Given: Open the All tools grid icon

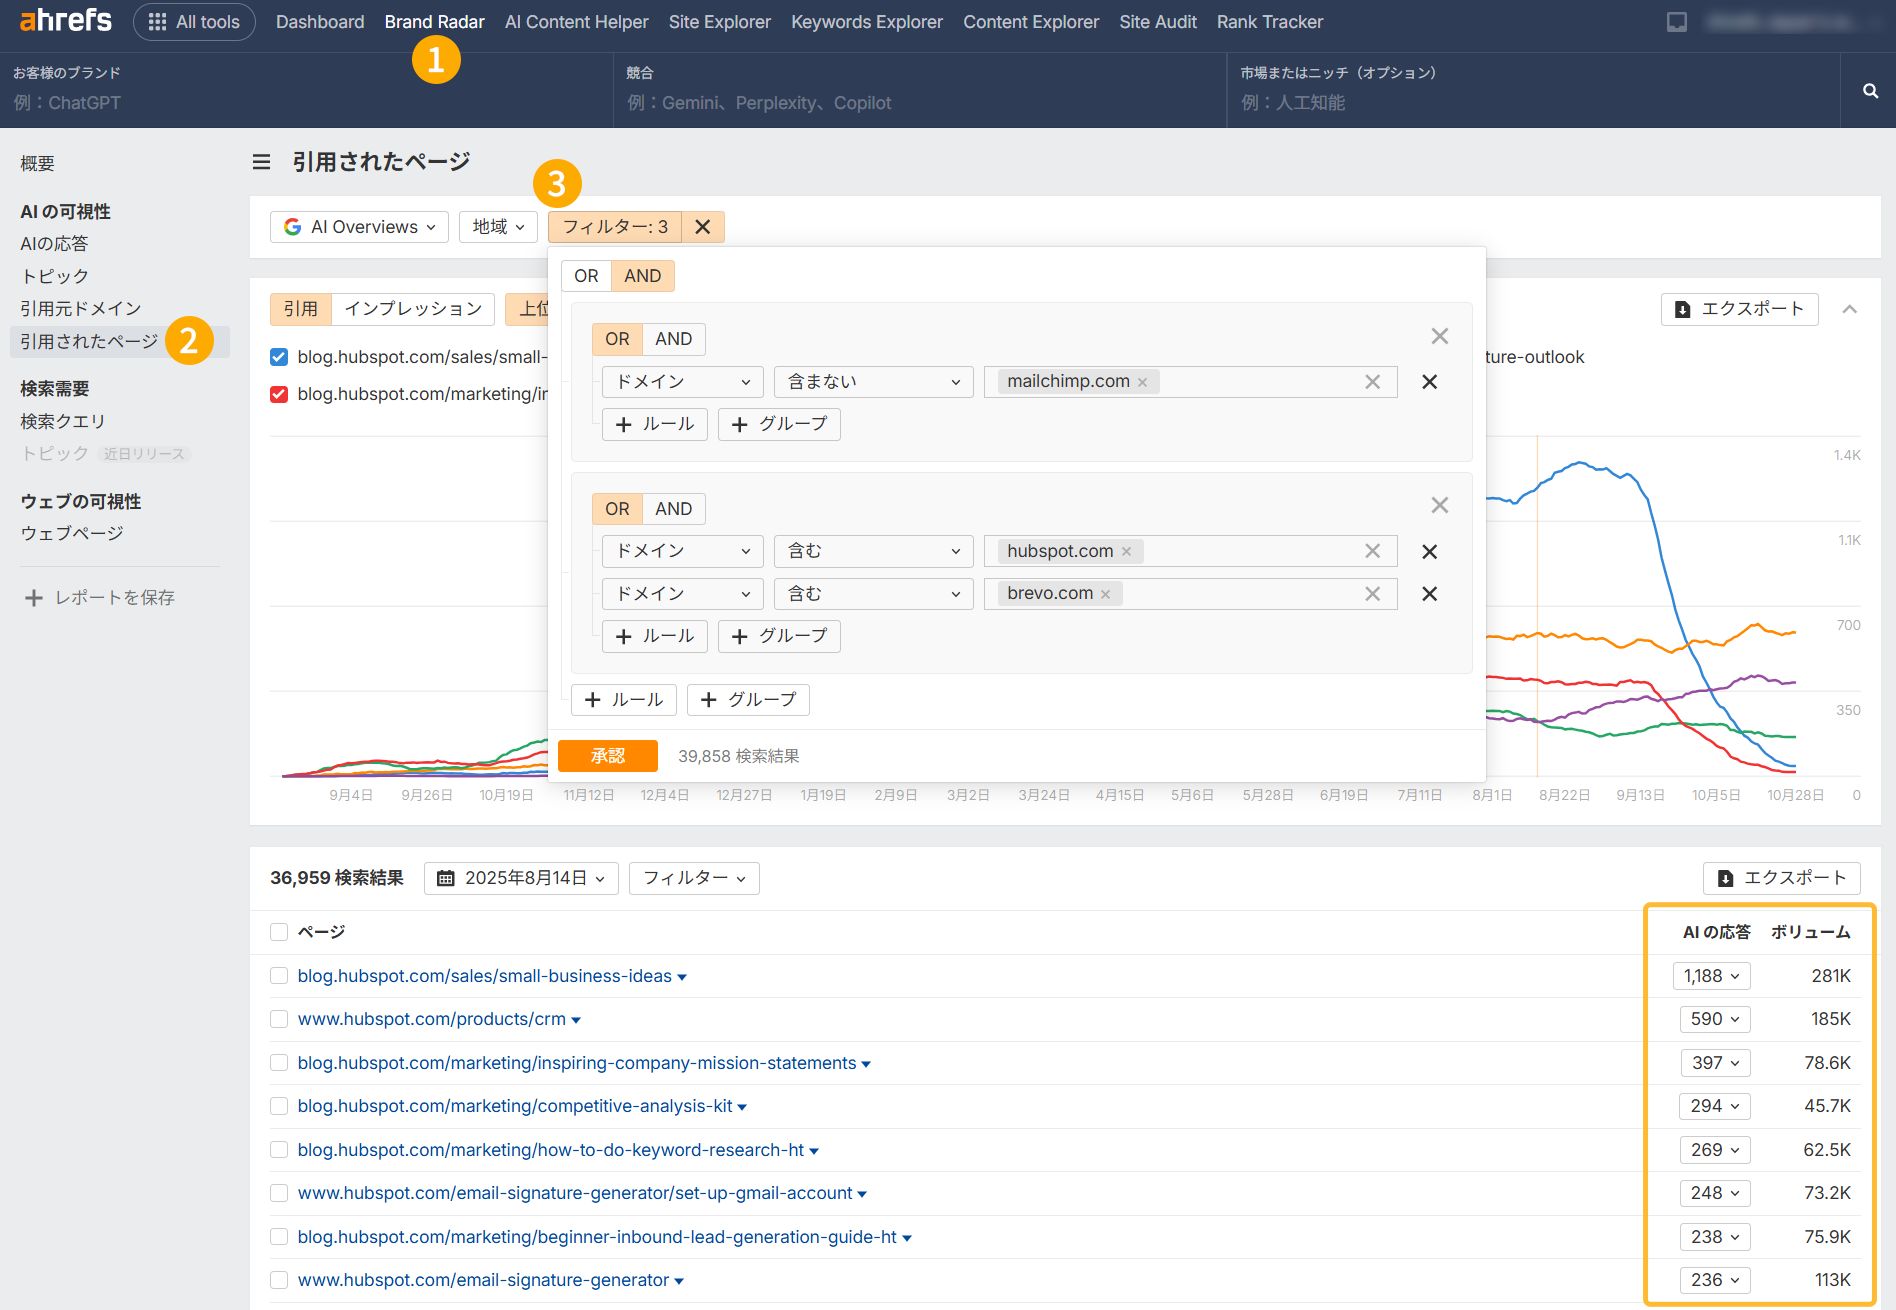Looking at the screenshot, I should pos(158,21).
